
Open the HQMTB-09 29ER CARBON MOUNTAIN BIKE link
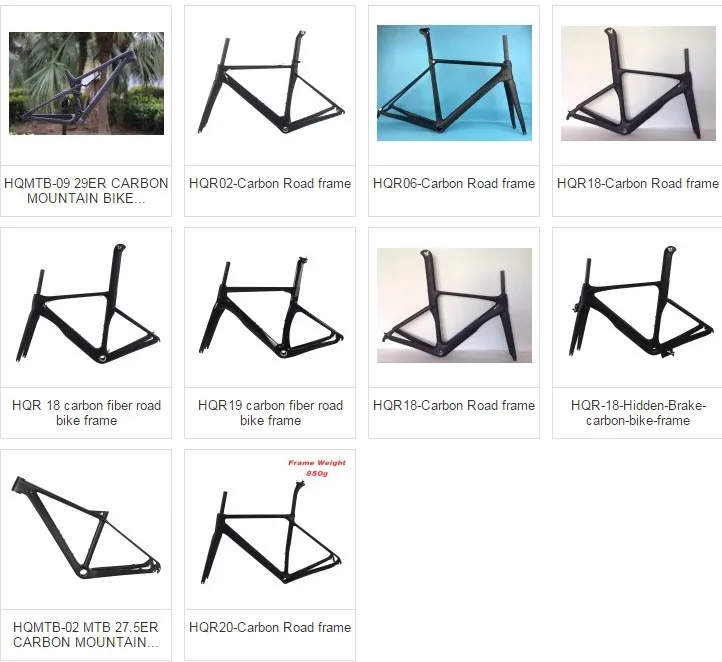86,191
